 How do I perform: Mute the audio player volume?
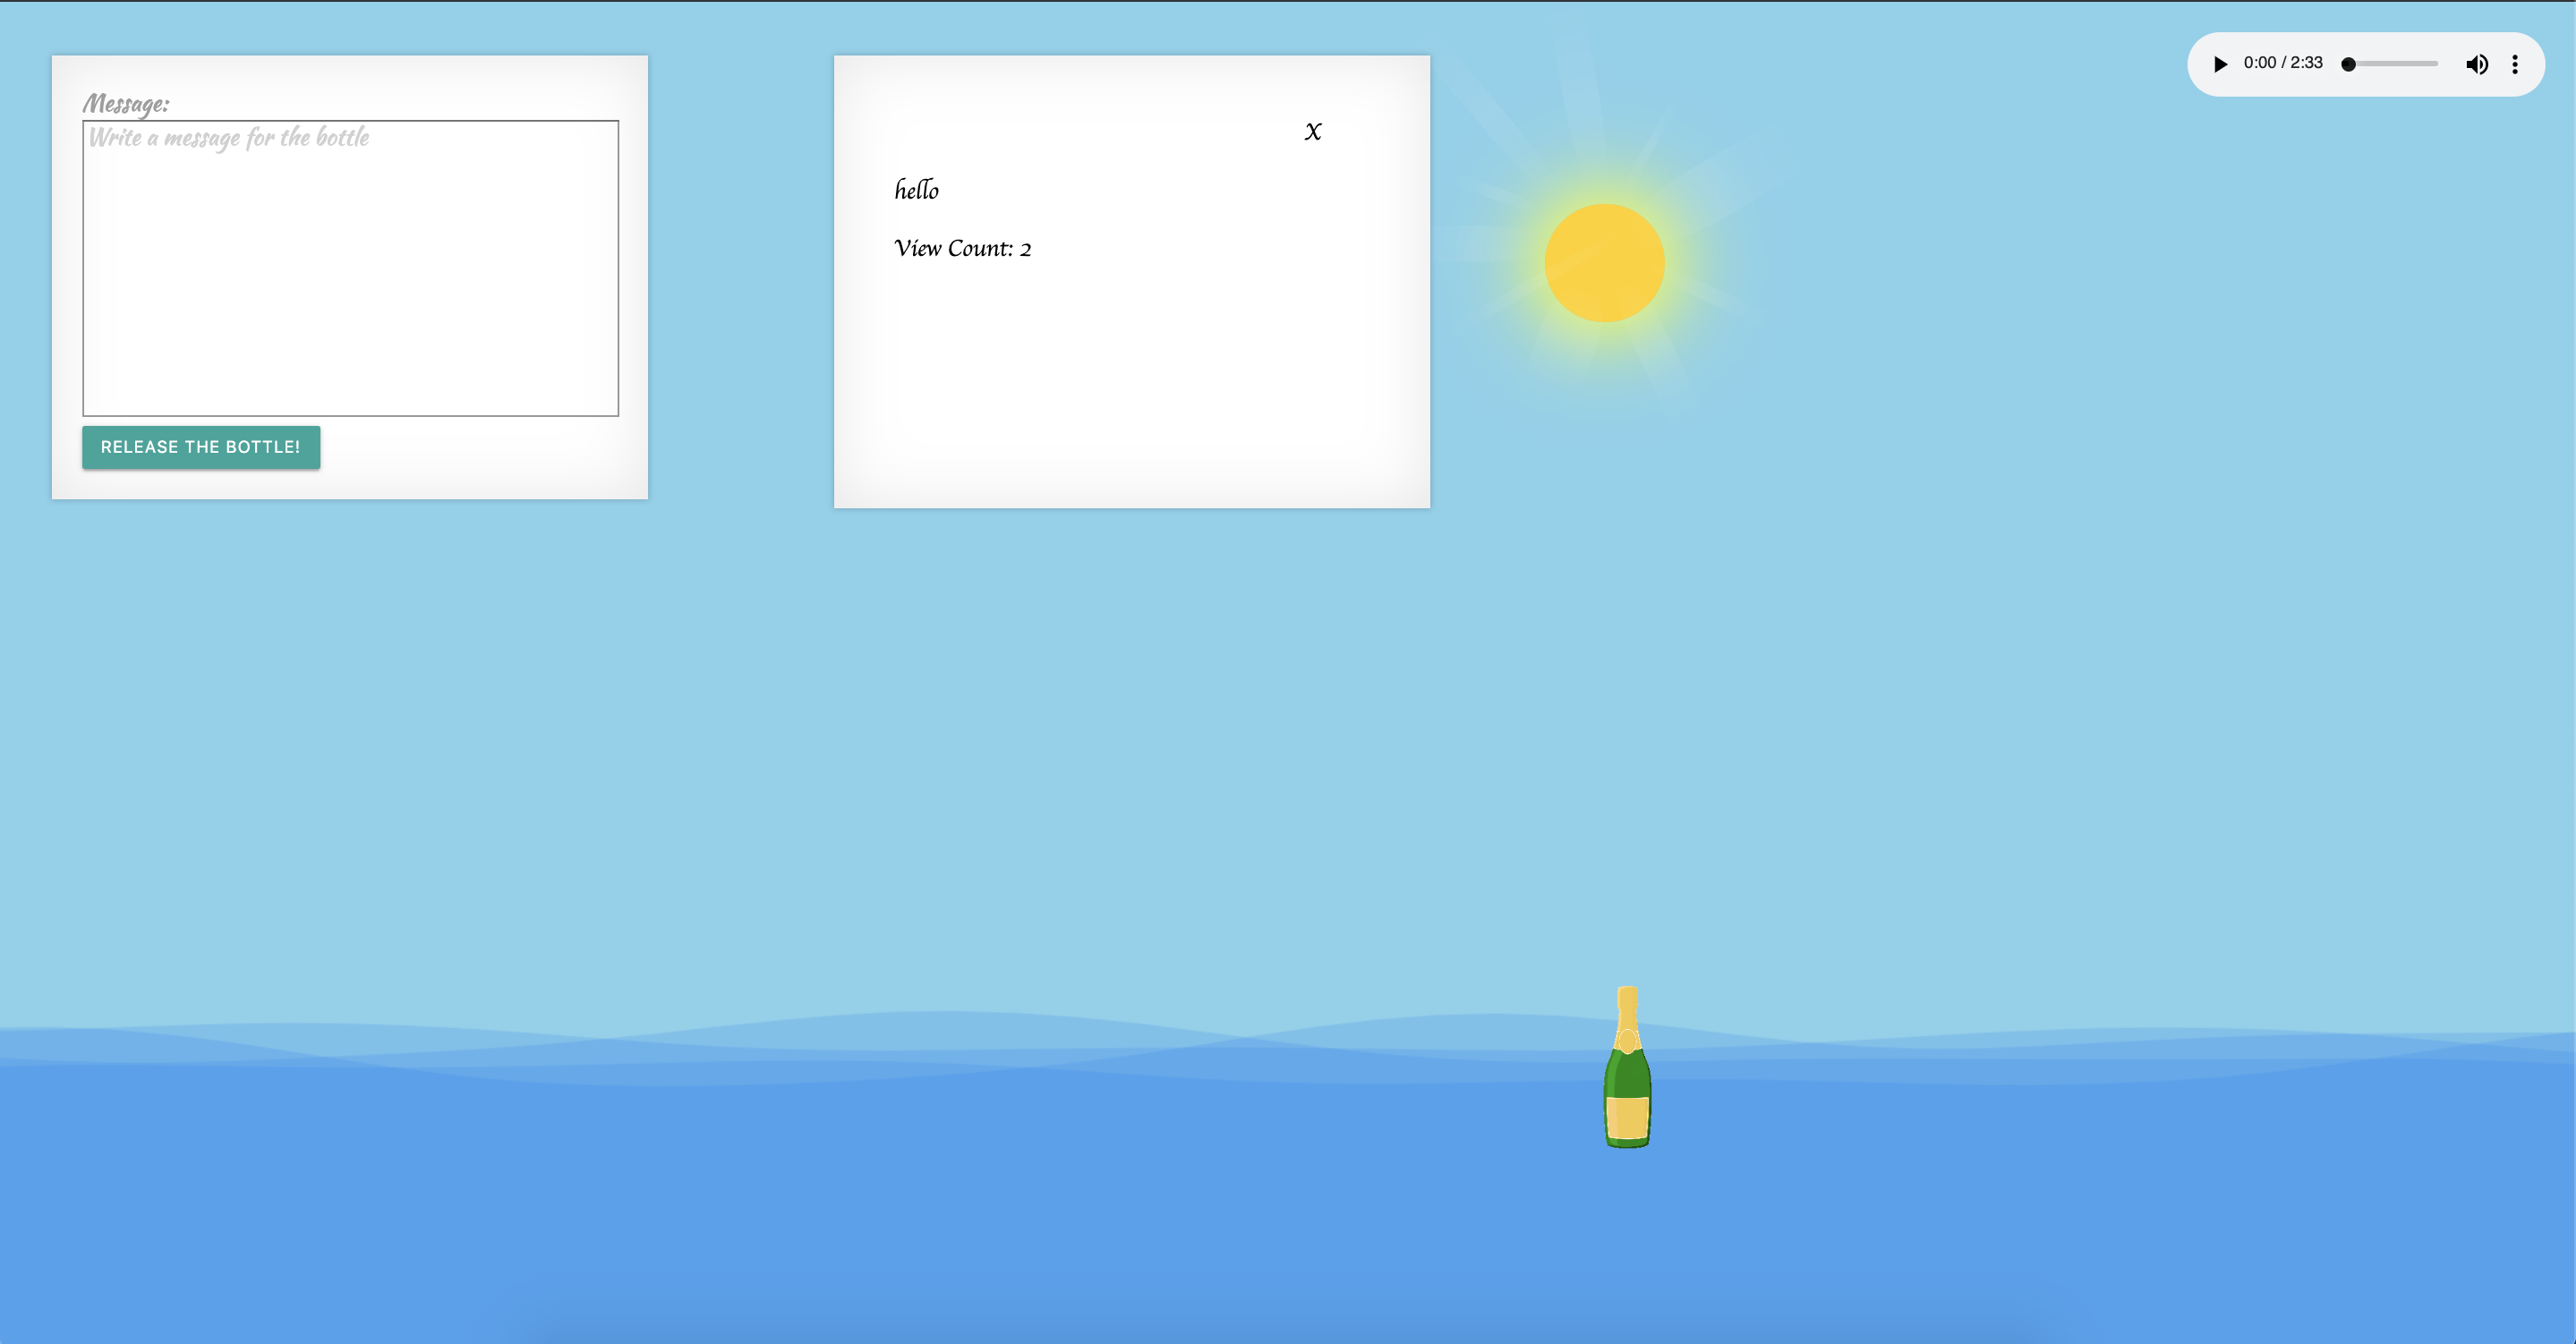tap(2477, 64)
